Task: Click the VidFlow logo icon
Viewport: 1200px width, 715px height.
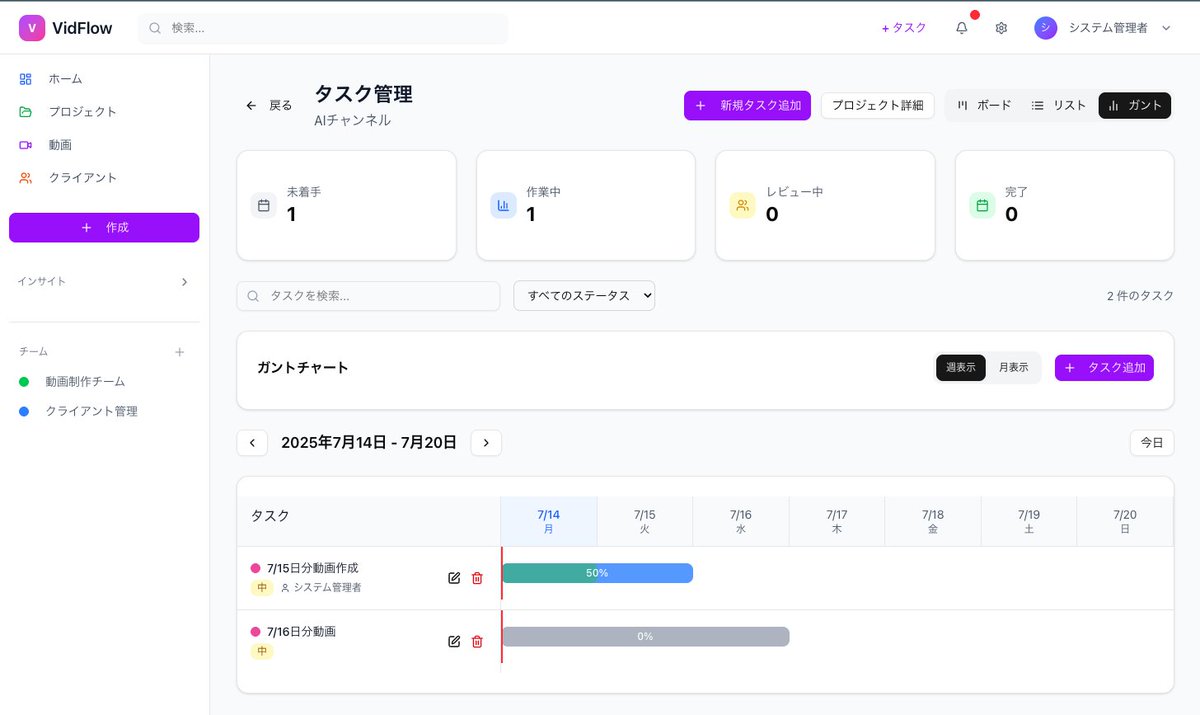Action: pos(32,28)
